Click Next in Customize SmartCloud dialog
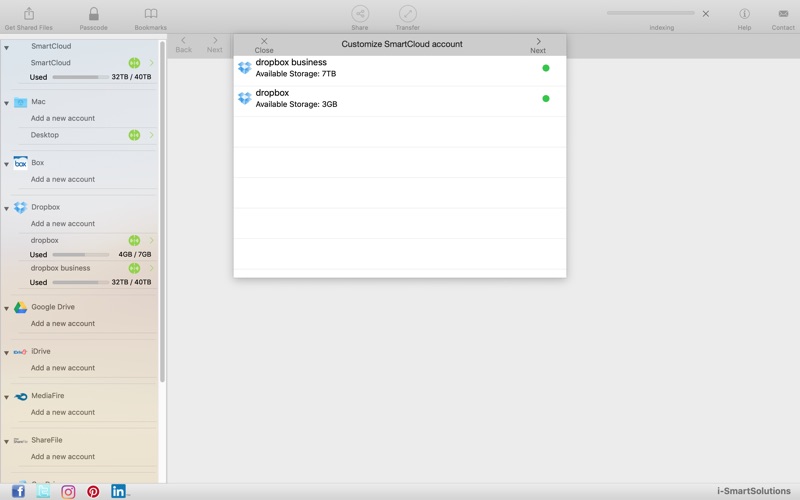Screen dimensions: 800x500 click(x=538, y=45)
